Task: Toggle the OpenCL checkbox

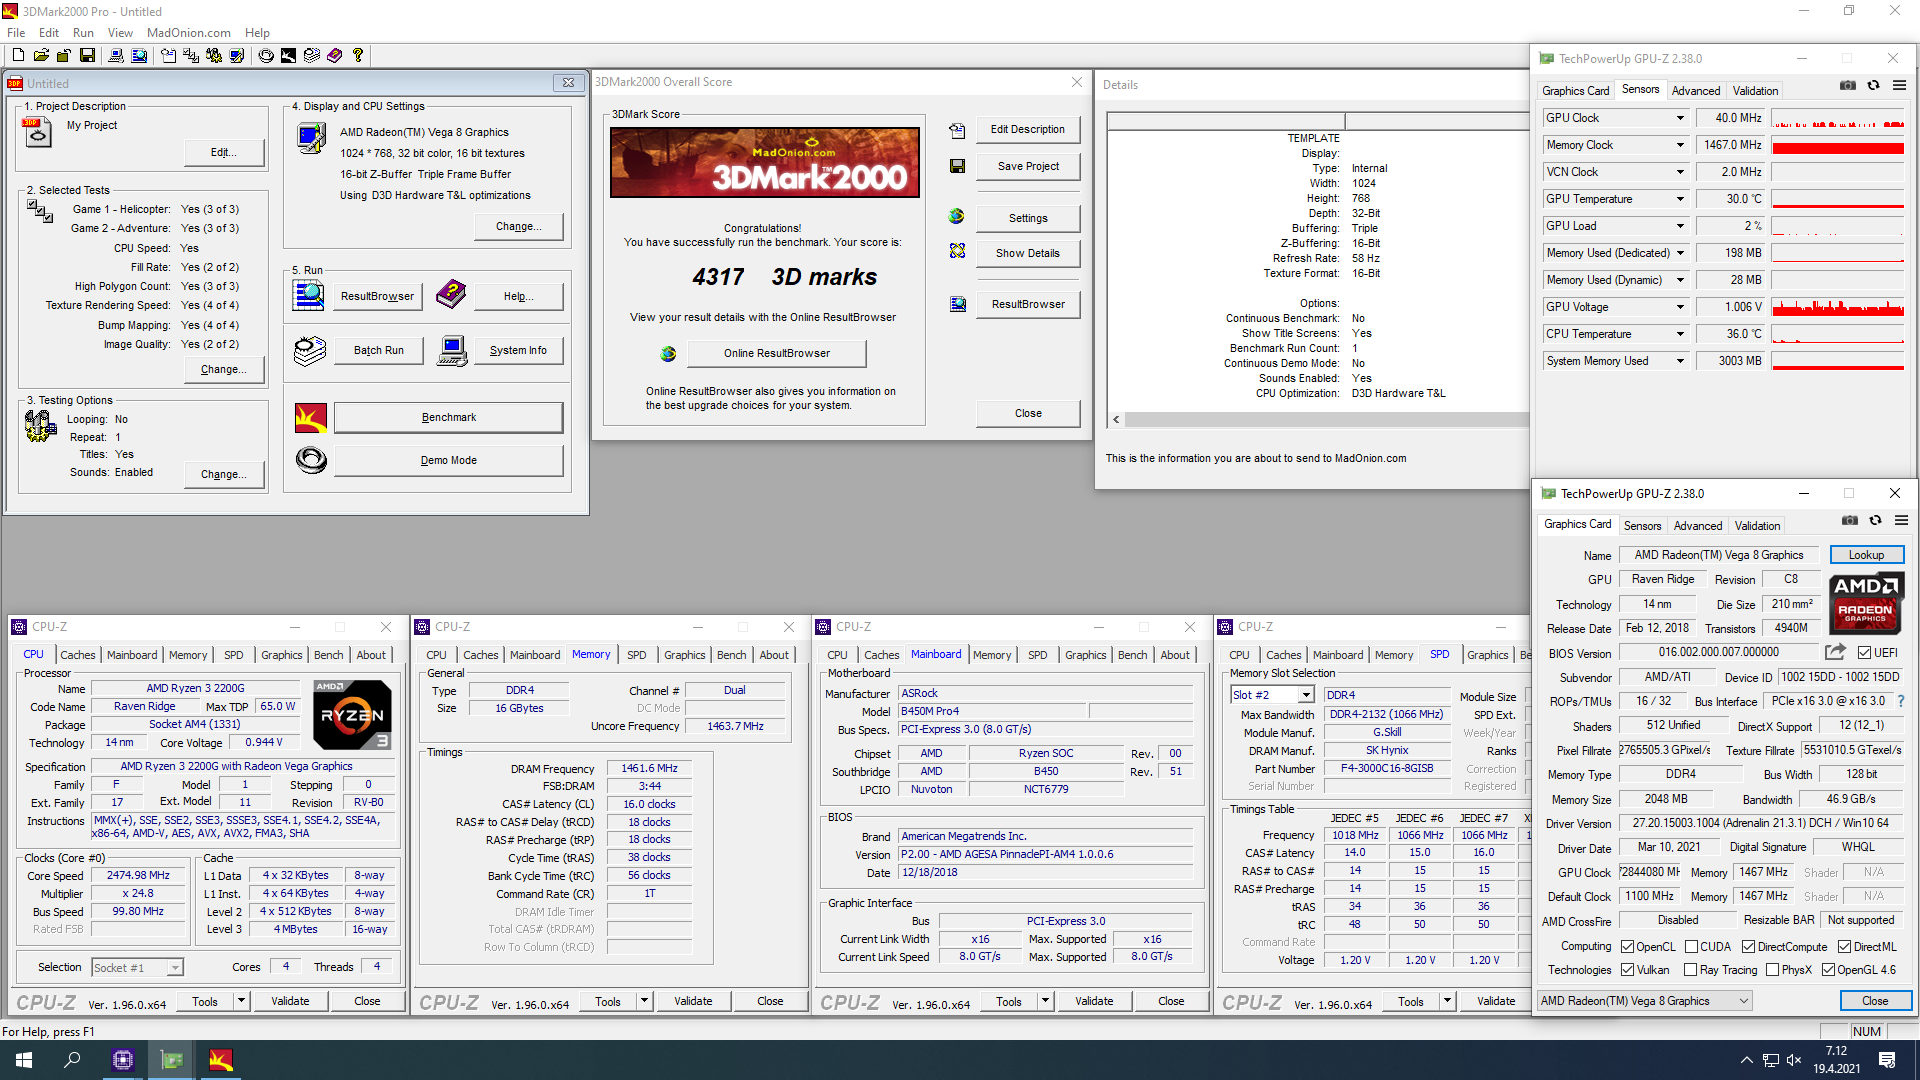Action: (1627, 947)
